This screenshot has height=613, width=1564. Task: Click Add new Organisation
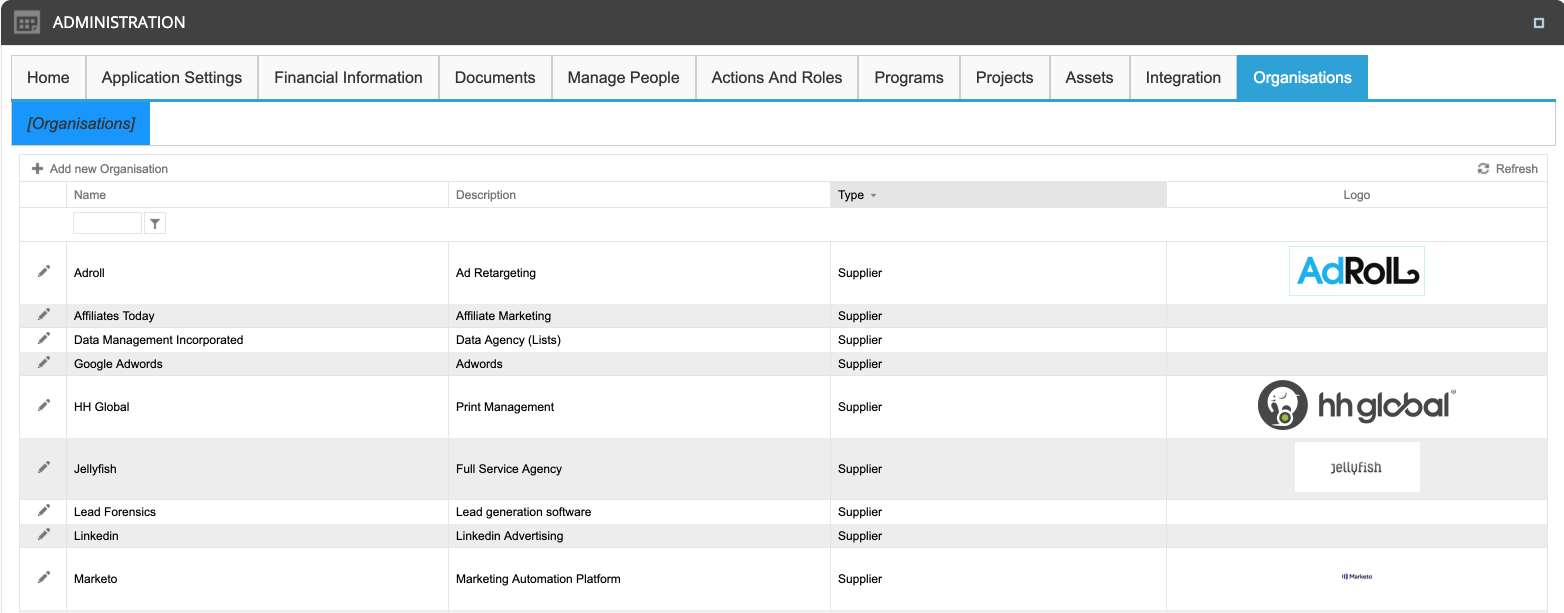100,169
